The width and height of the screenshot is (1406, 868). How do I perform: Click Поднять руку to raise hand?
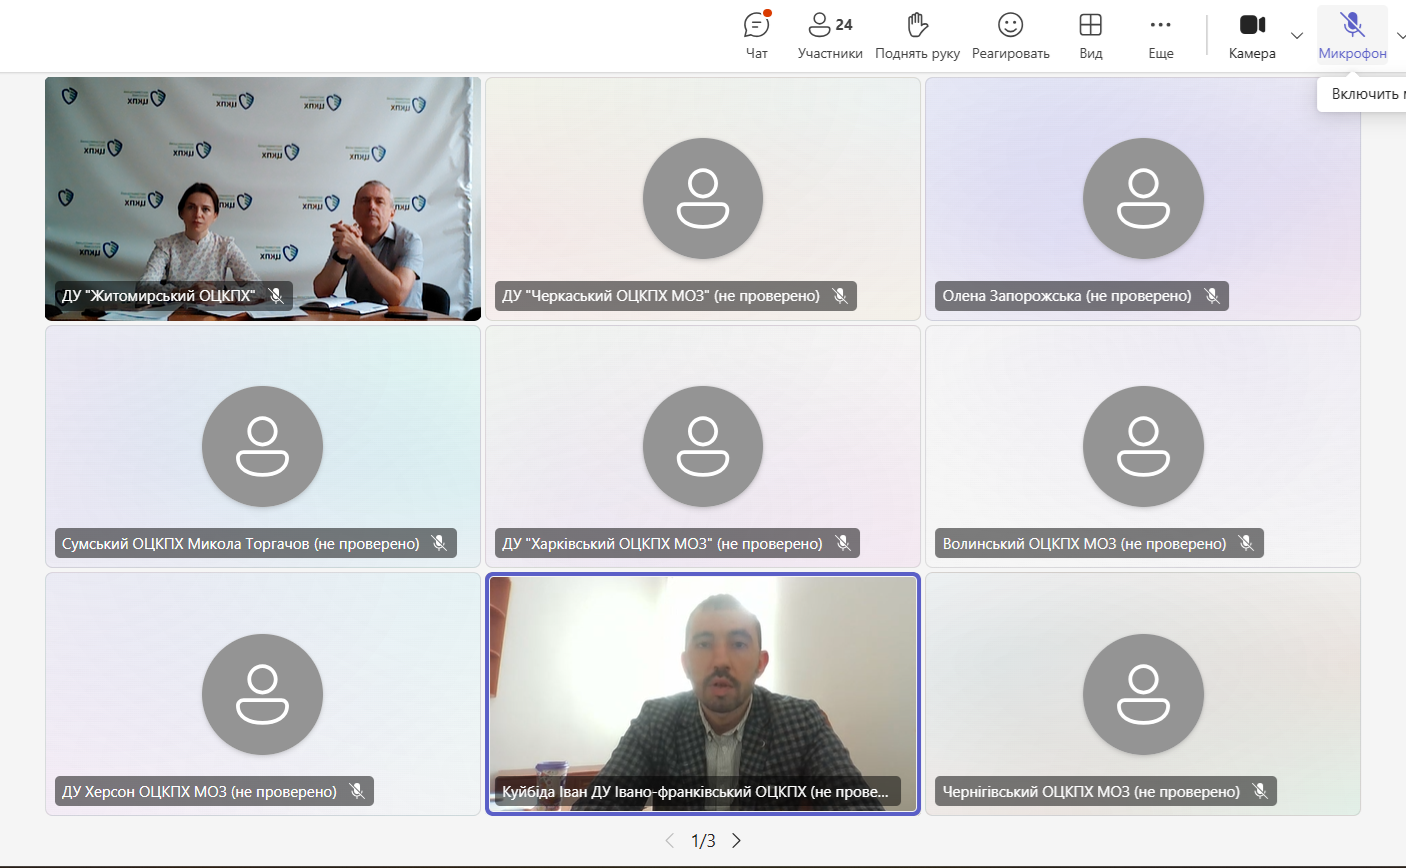(x=917, y=36)
